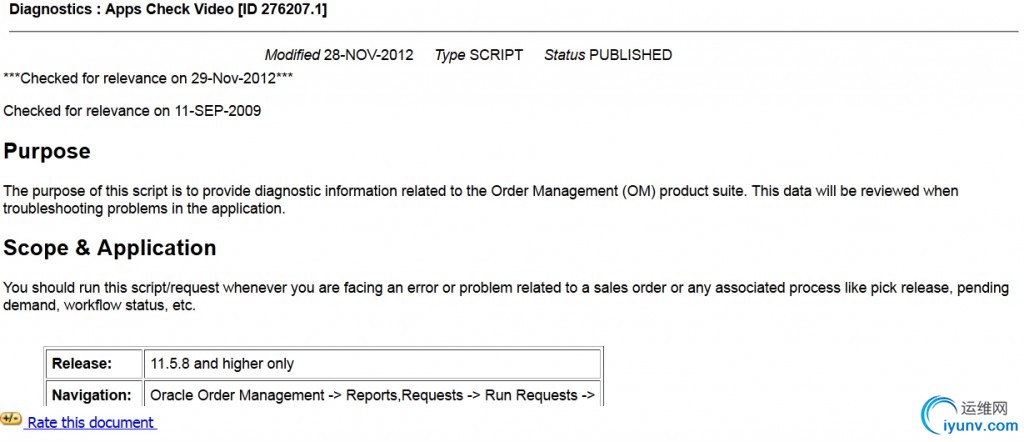Click the Oracle Order Management navigation path cell
This screenshot has width=1024, height=442.
[x=372, y=393]
